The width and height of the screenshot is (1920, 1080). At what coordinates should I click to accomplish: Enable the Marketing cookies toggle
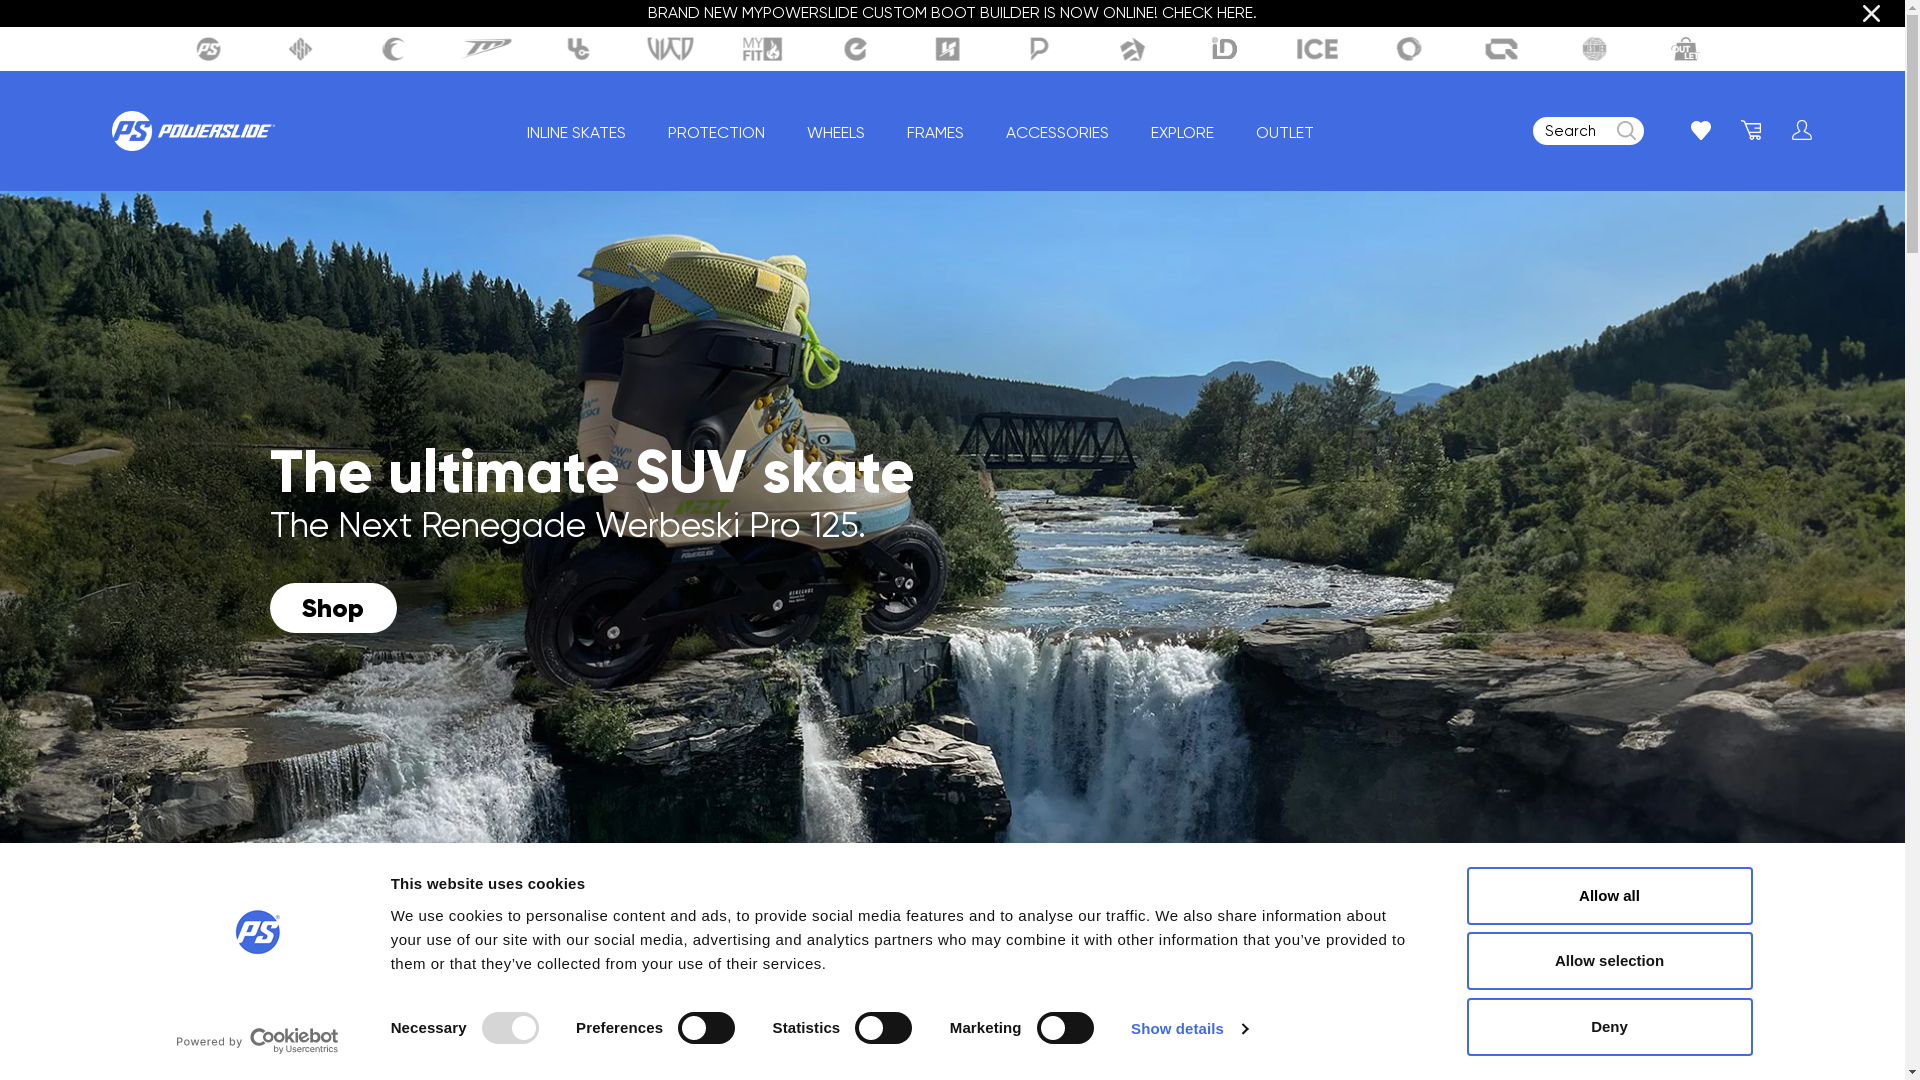tap(1065, 1028)
